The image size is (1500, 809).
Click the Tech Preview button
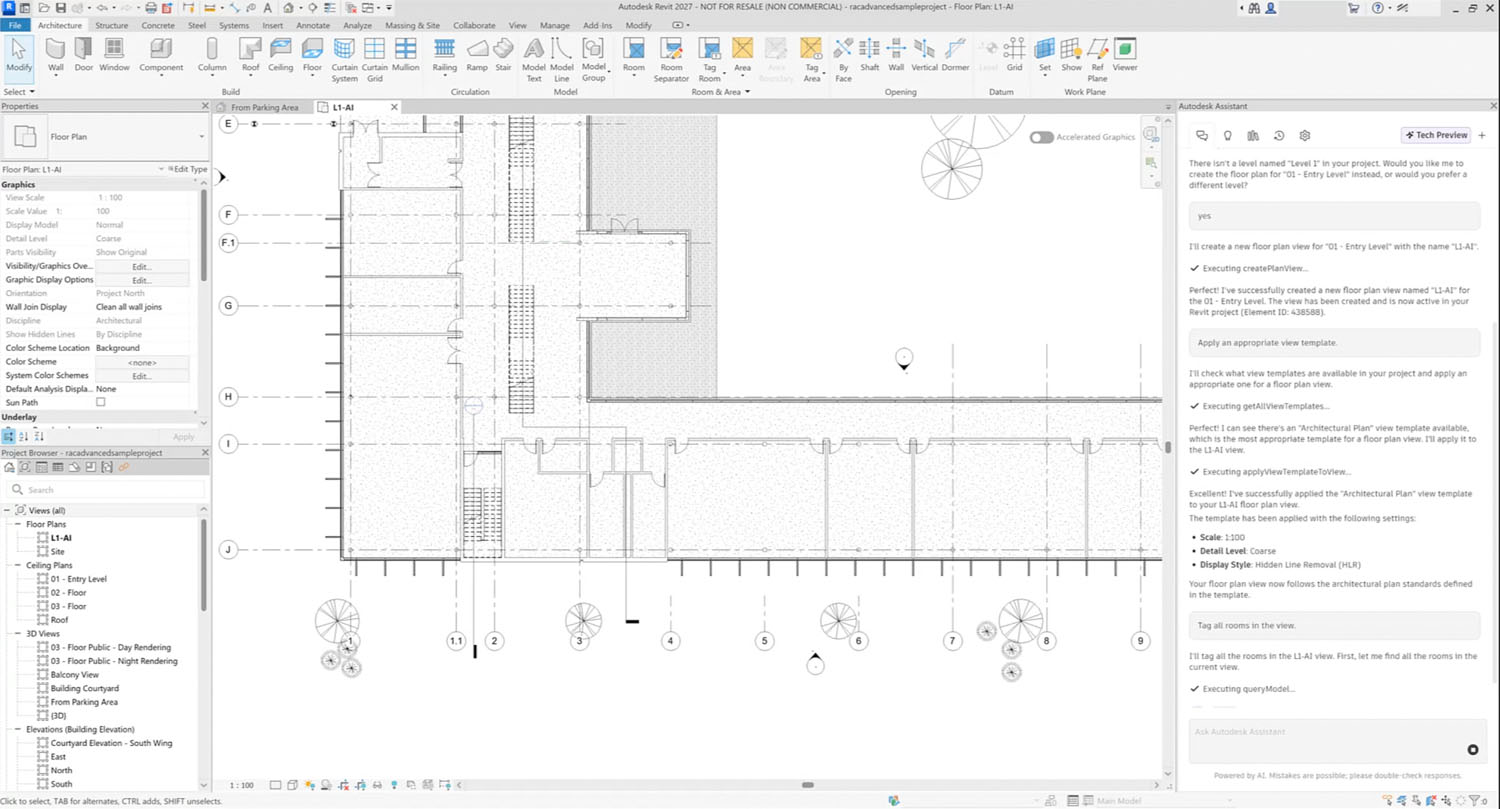(1435, 135)
